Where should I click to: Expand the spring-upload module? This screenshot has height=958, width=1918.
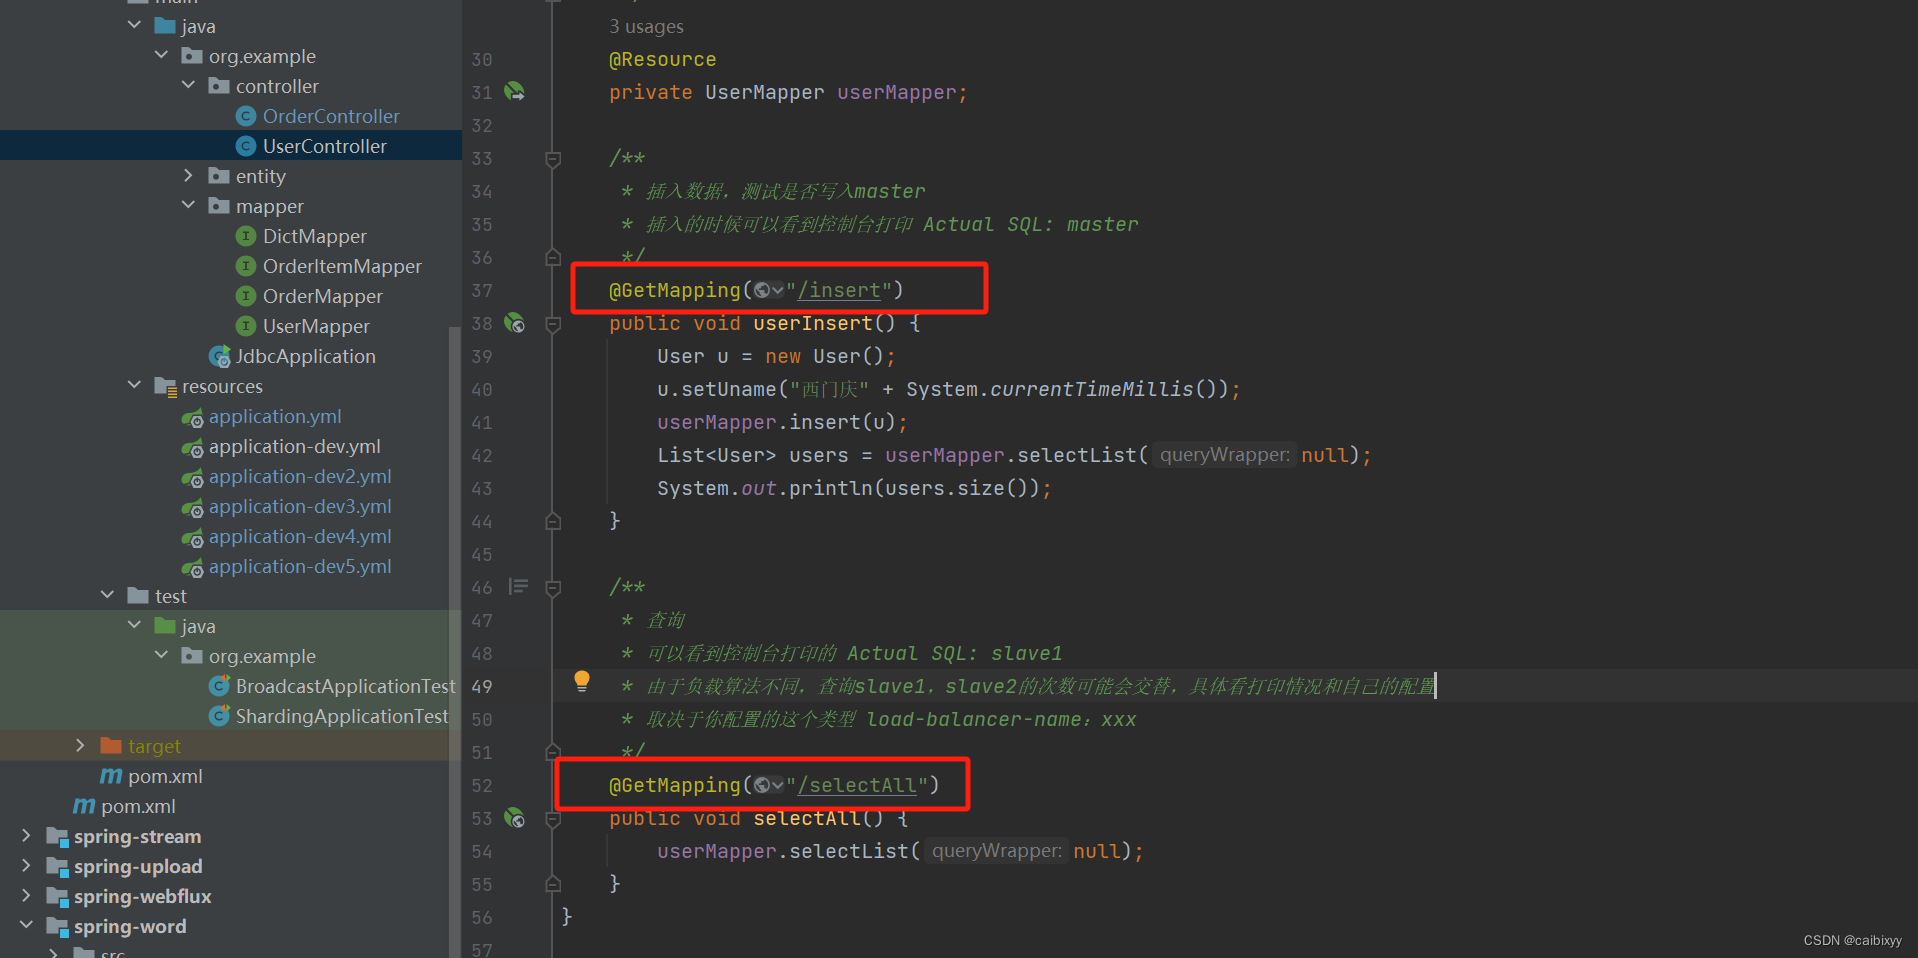coord(27,865)
